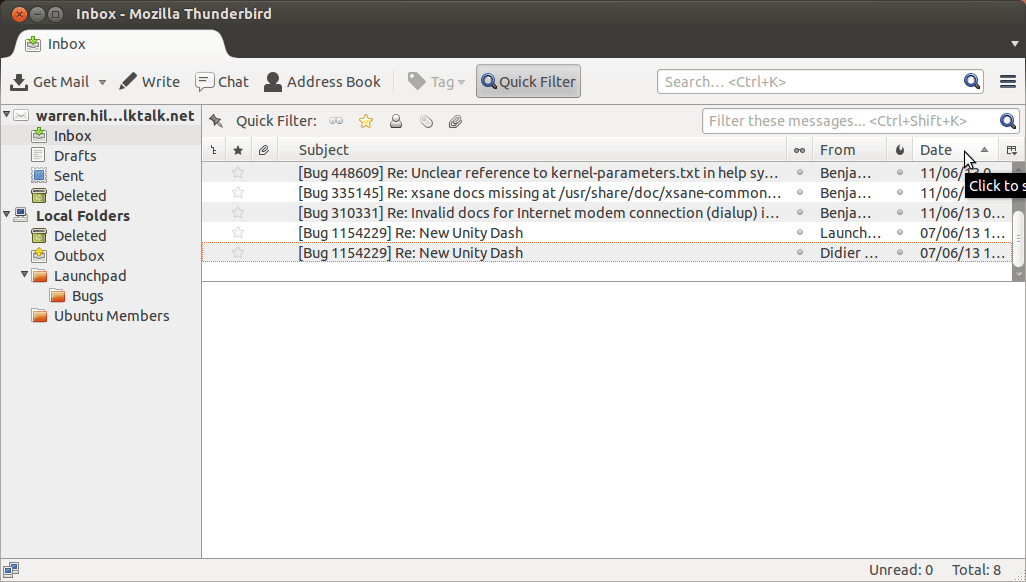
Task: Filter to show only unread messages
Action: click(336, 121)
